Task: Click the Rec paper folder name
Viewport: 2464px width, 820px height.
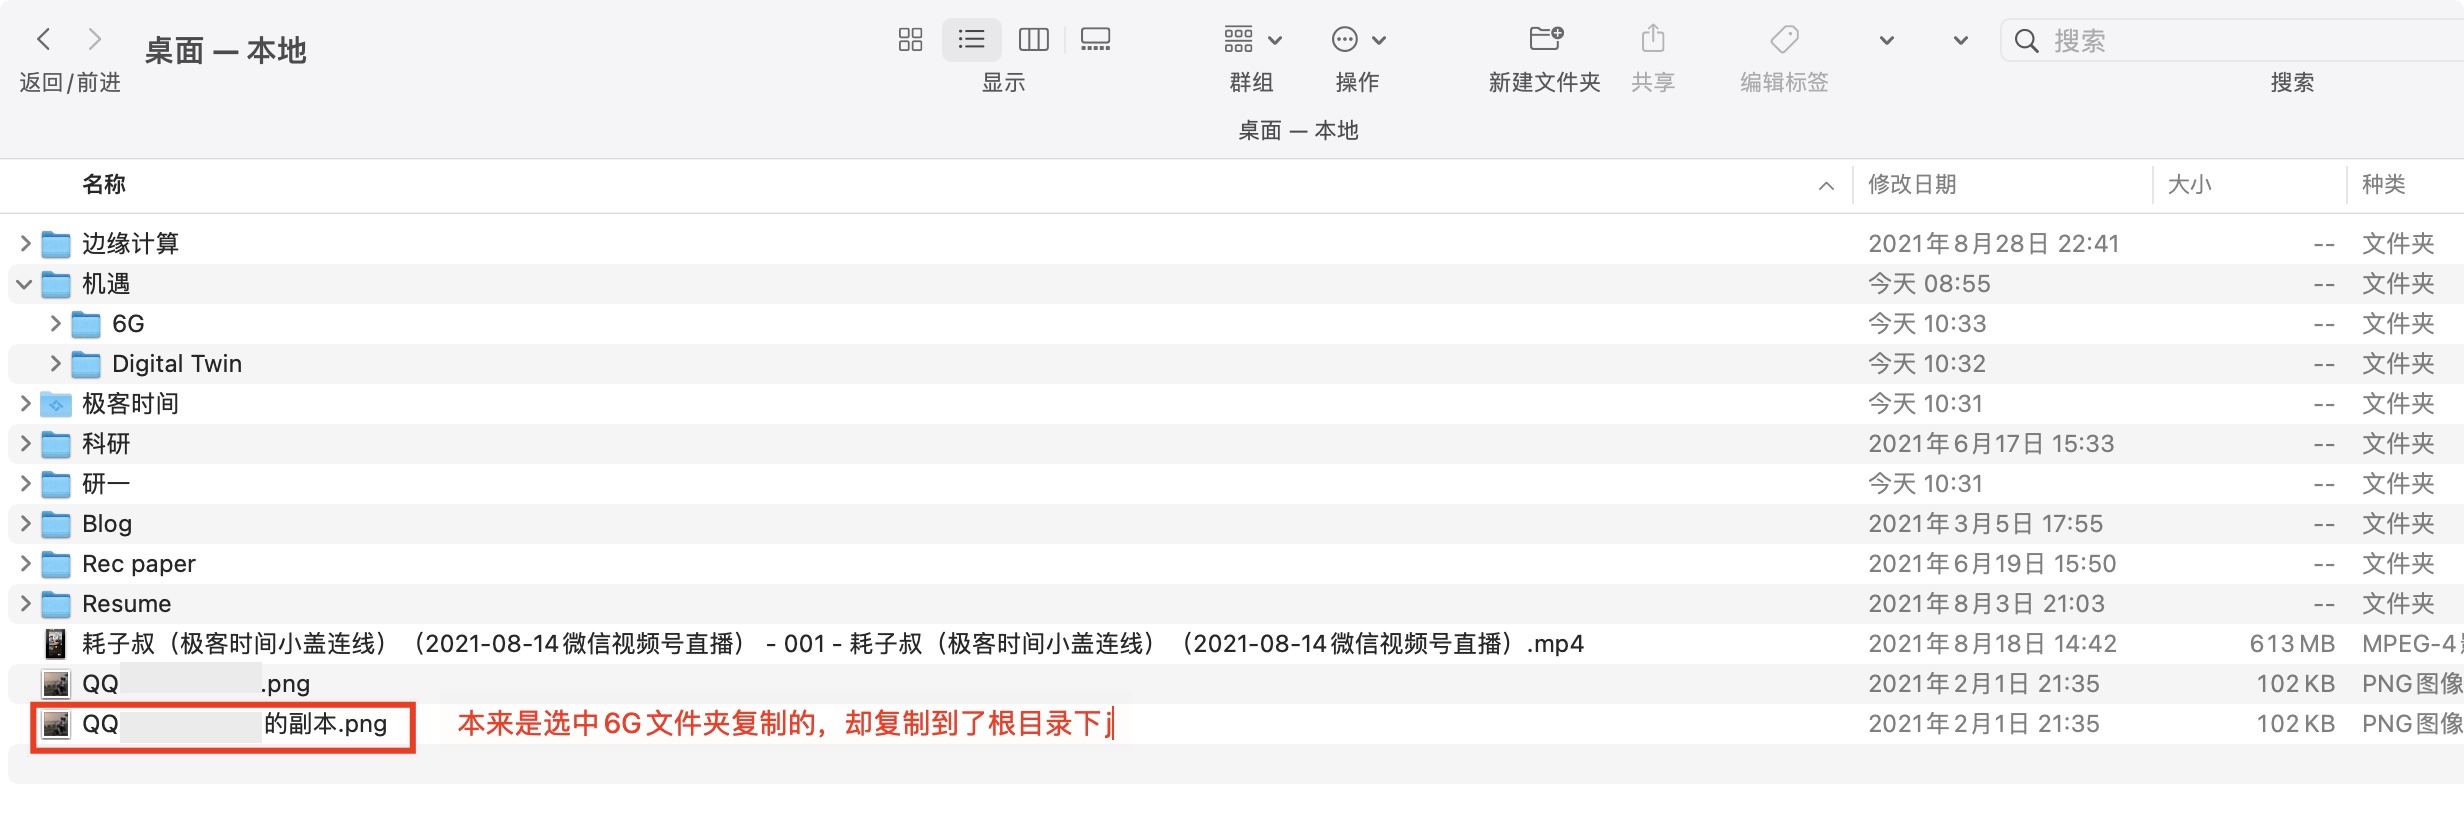Action: [x=139, y=563]
